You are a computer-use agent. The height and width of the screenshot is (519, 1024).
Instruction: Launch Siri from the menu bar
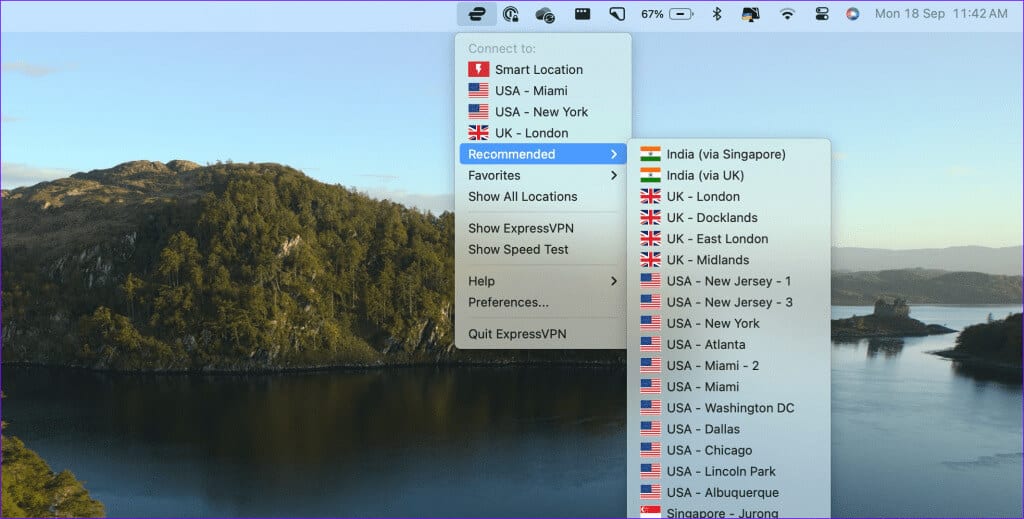pyautogui.click(x=852, y=14)
